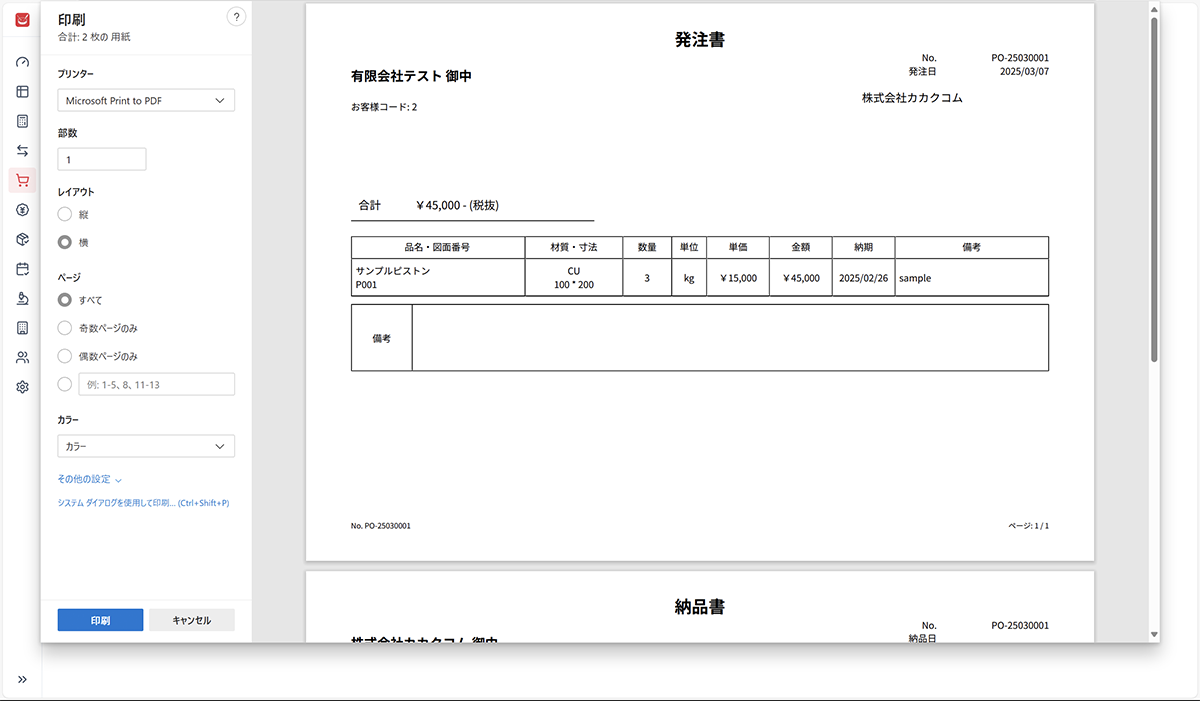Click the キャンセル button
Screen dimensions: 1200x701
coord(192,620)
